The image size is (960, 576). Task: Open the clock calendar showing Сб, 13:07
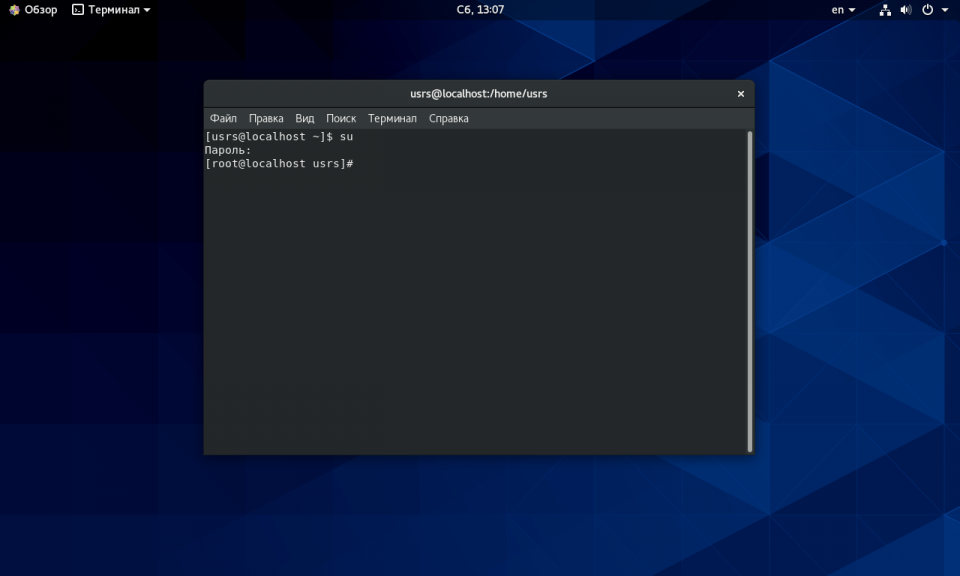[480, 10]
